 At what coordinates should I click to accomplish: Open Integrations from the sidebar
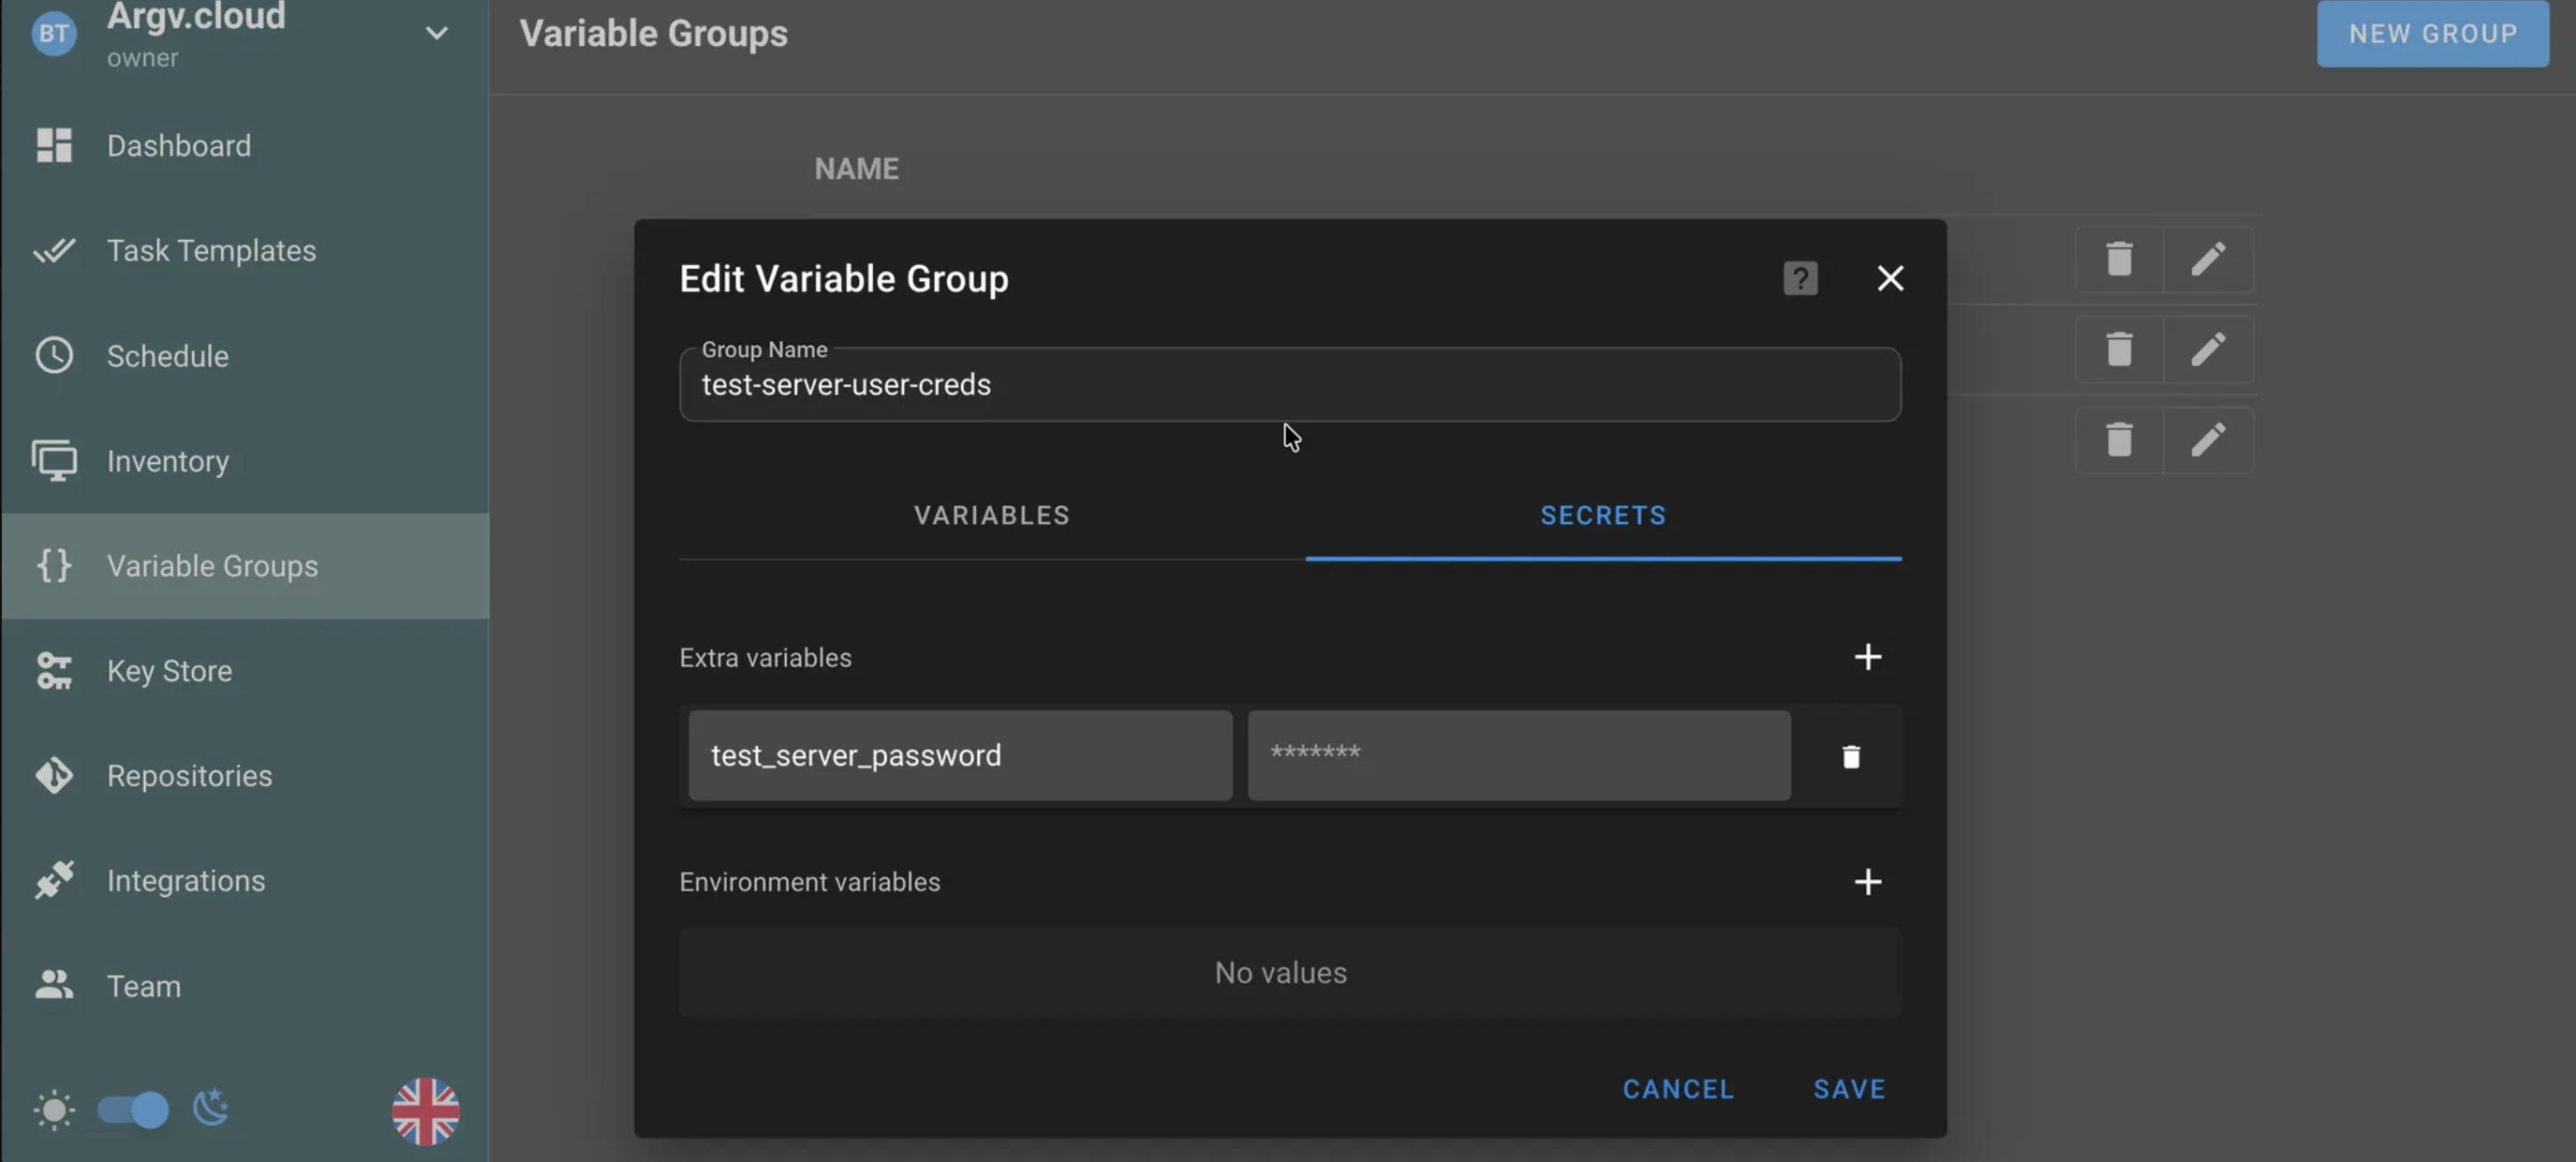(186, 881)
